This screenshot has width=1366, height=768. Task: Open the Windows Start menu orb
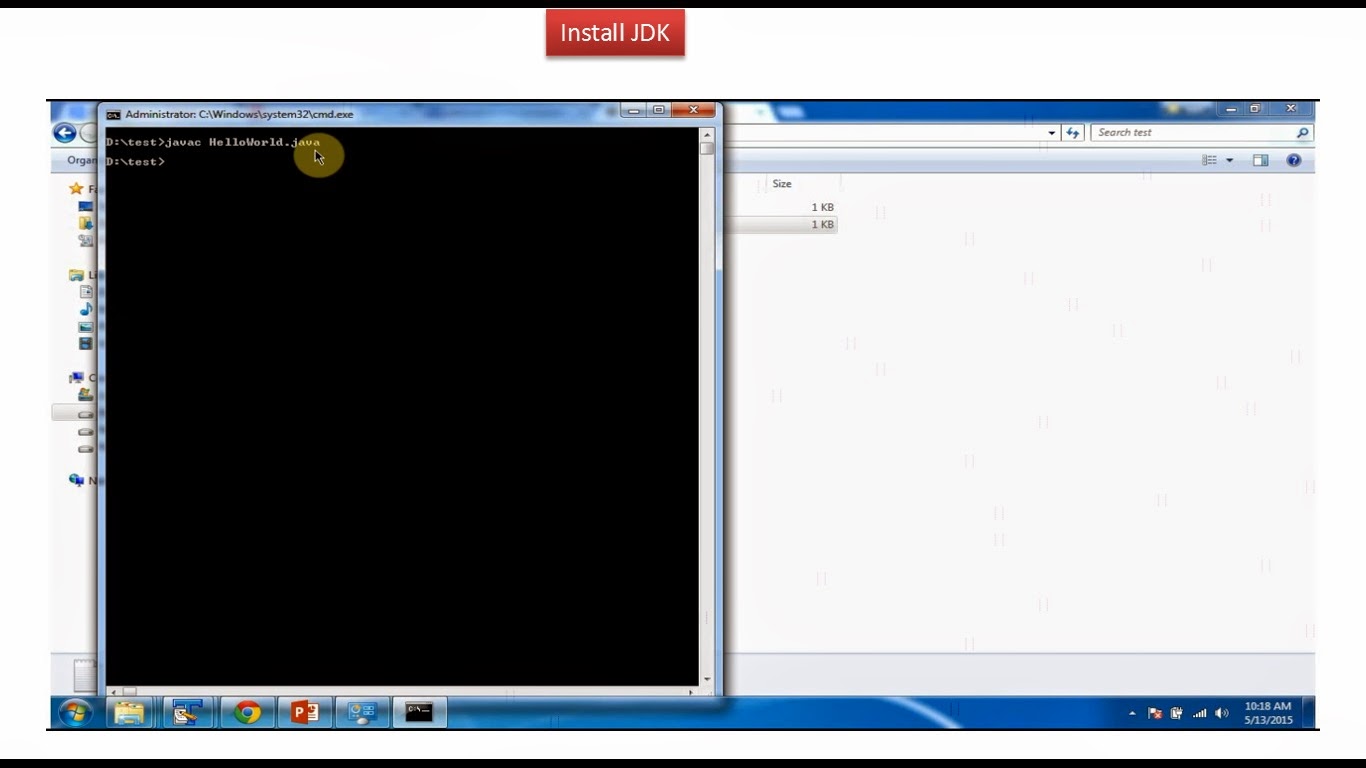(76, 712)
